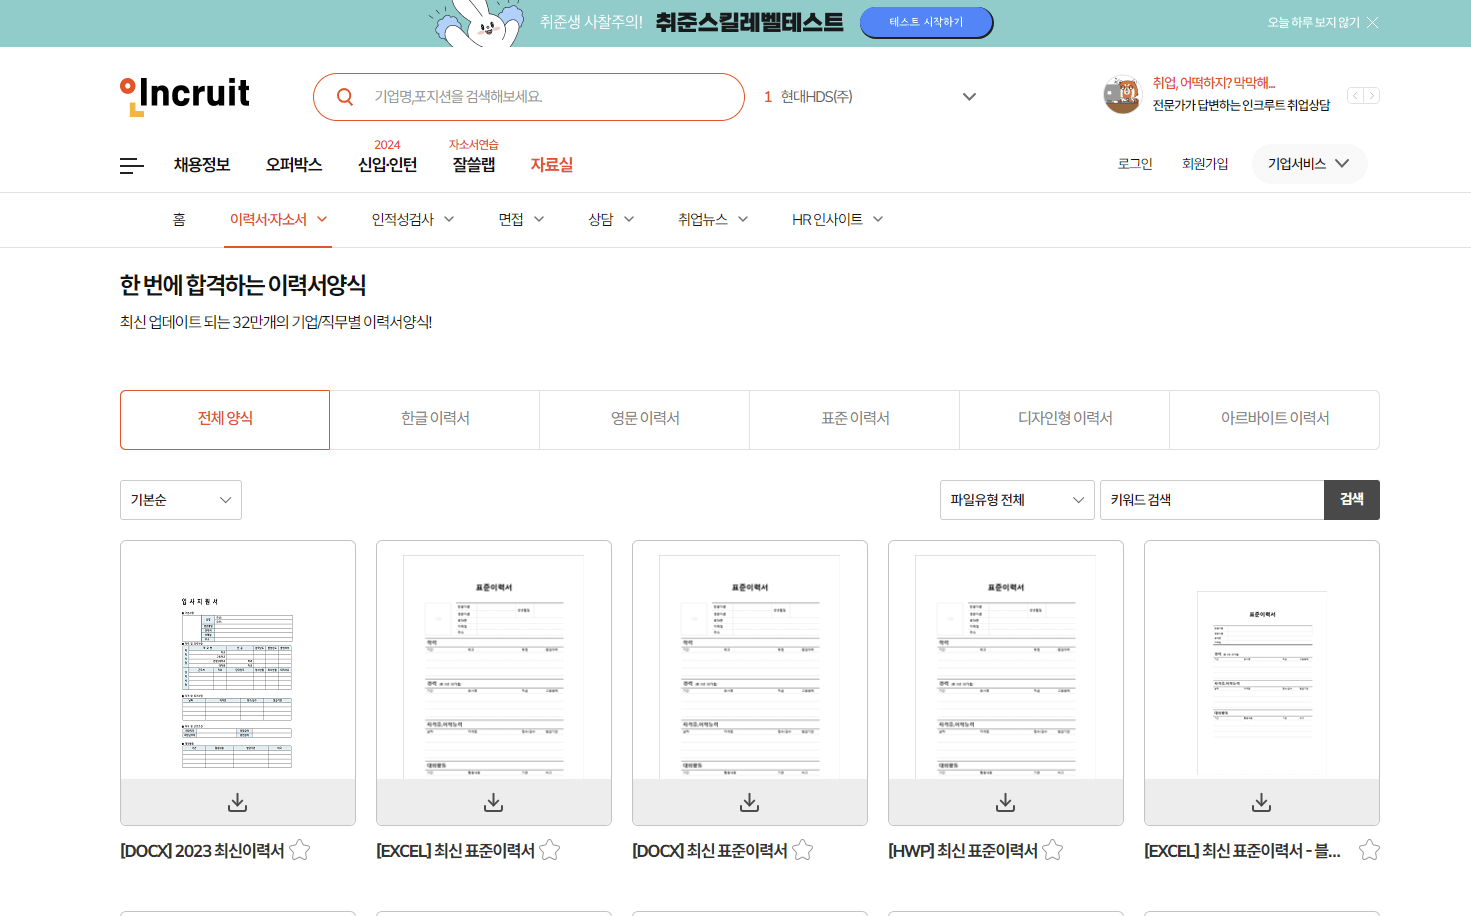Download the [EXCEL] 최신 표준이력서 template
Screen dimensions: 1471x916
[493, 801]
